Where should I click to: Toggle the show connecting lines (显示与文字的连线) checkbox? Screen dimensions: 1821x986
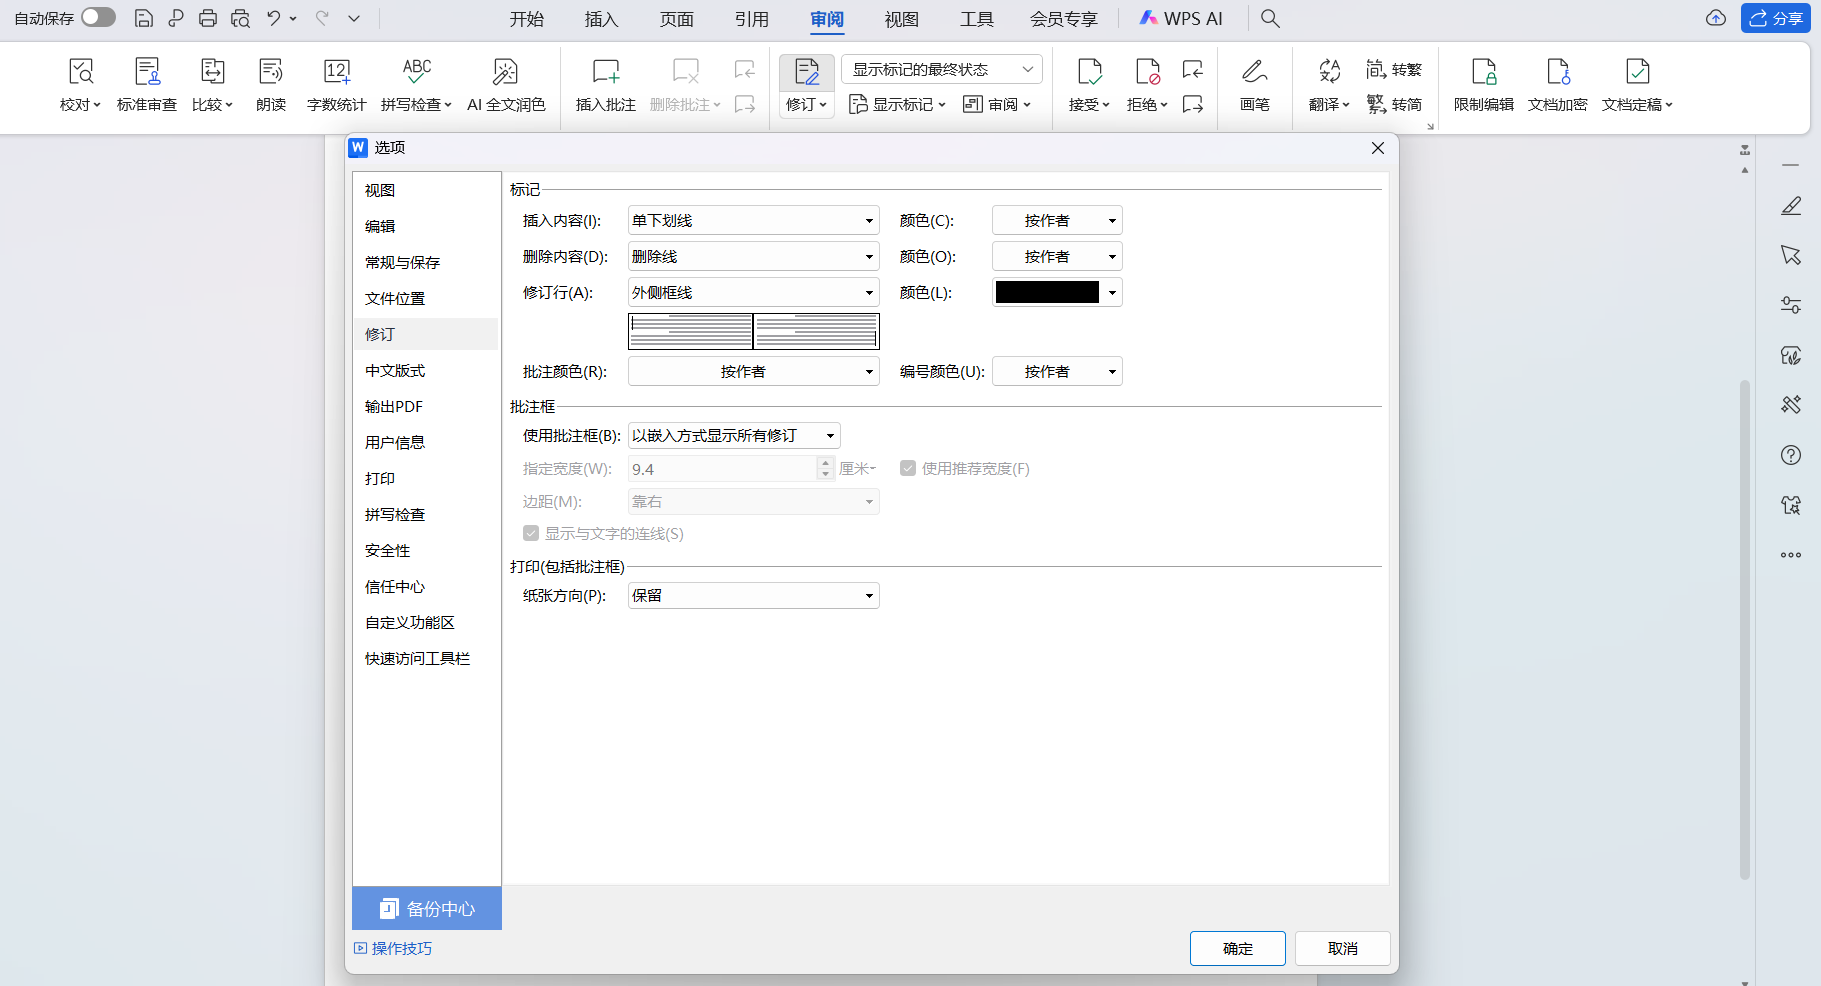531,533
